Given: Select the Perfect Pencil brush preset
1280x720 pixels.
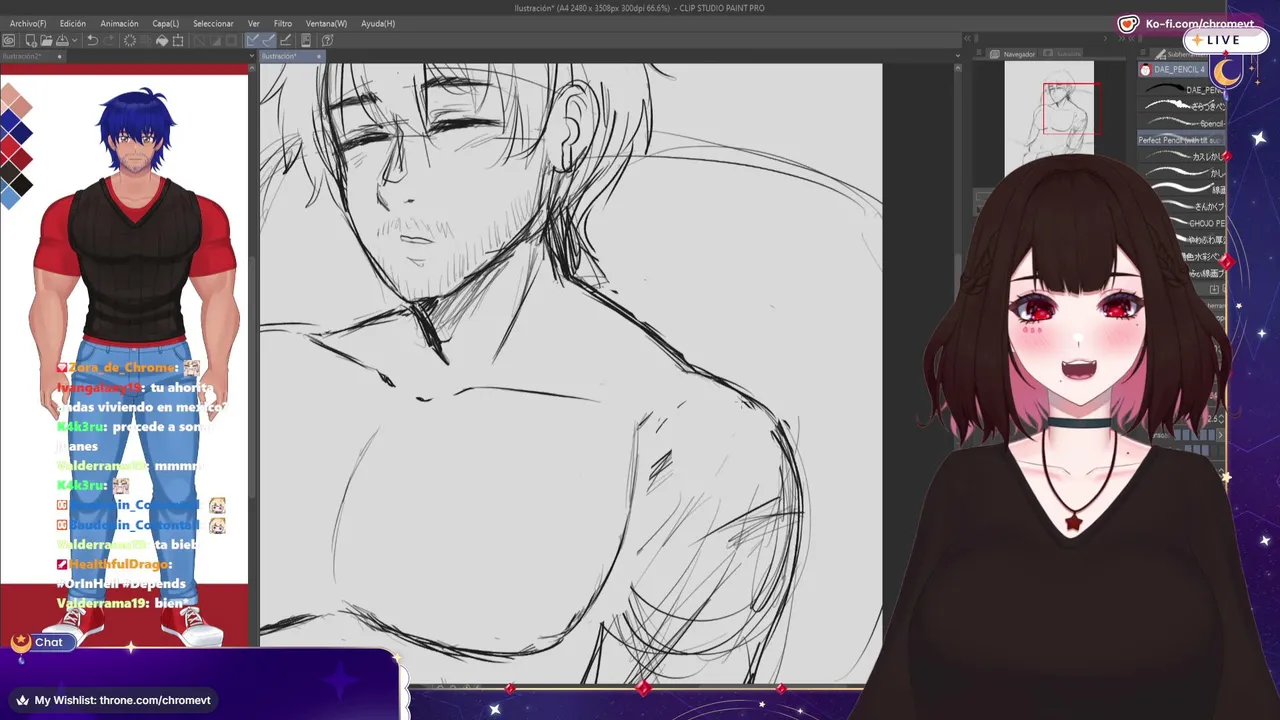Looking at the screenshot, I should [1182, 140].
